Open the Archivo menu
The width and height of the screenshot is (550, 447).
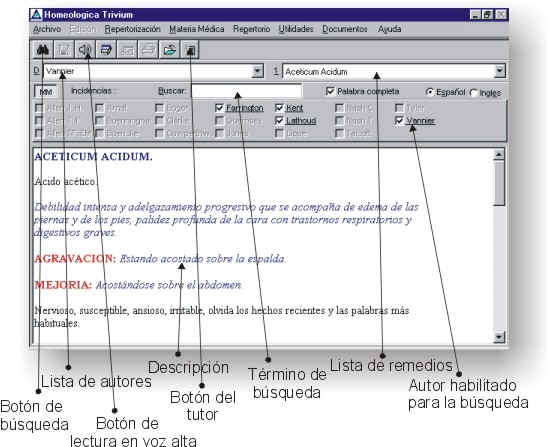[x=47, y=29]
